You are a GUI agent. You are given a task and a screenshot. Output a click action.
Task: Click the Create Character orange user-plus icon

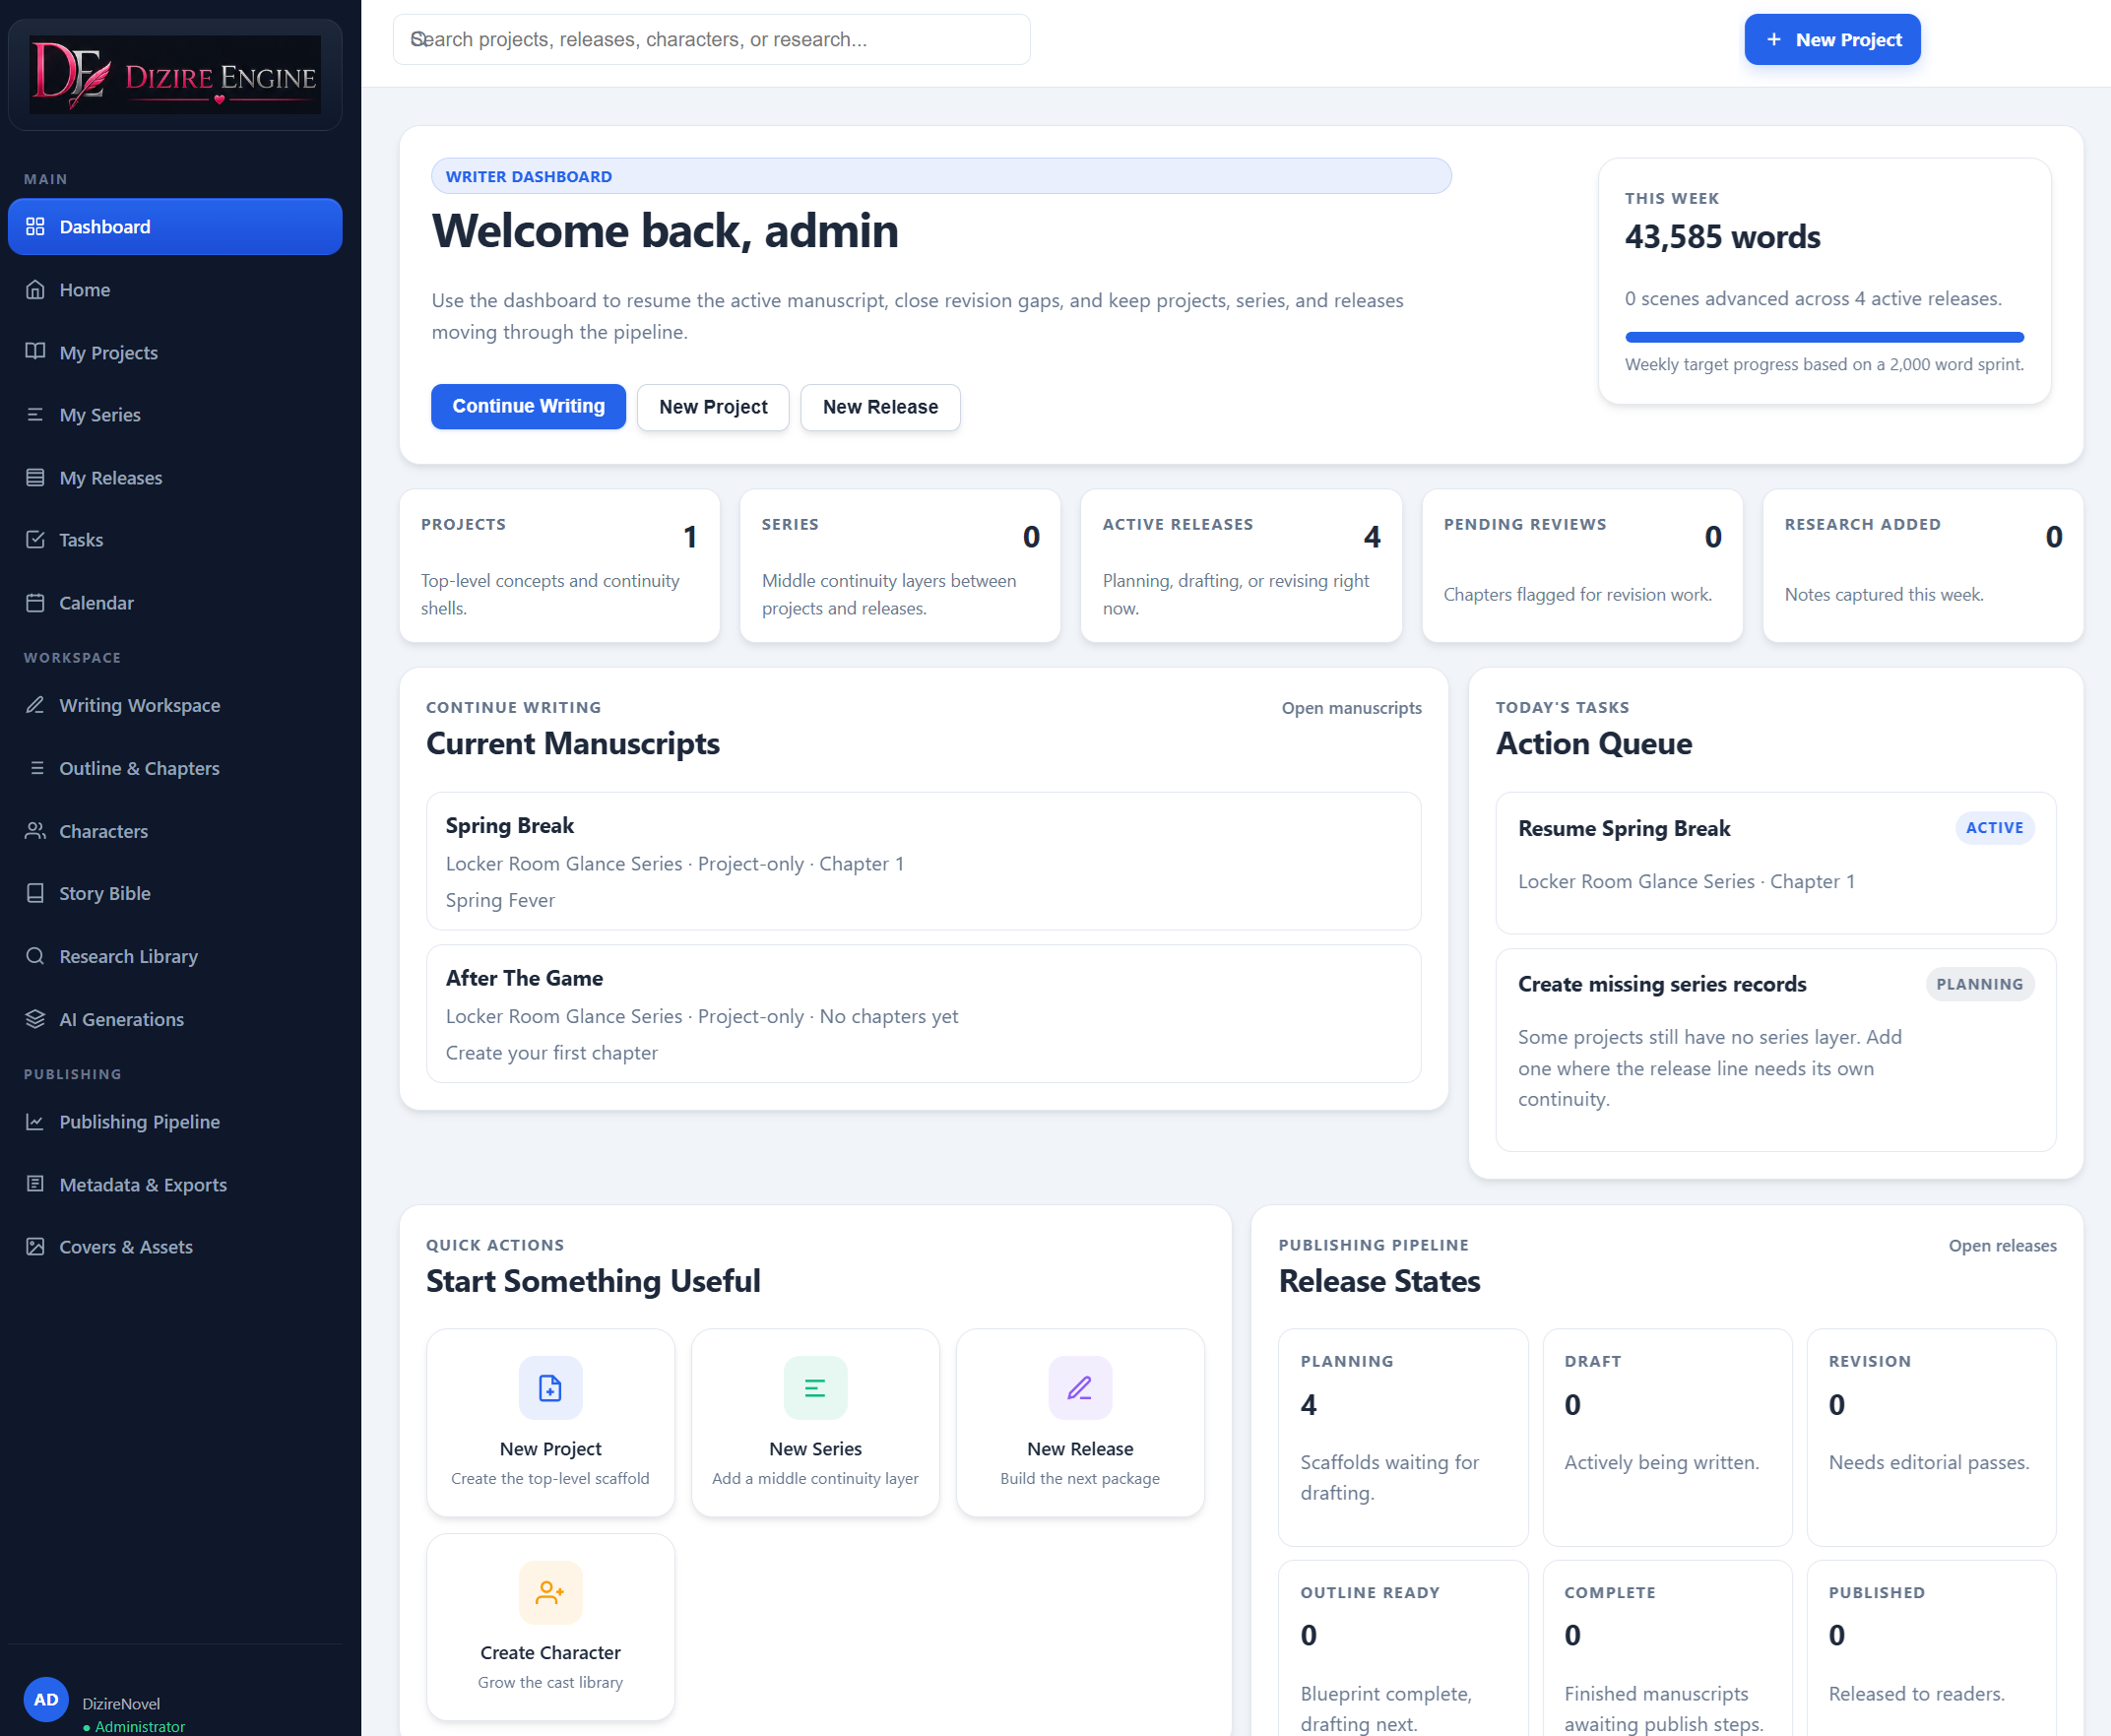pyautogui.click(x=550, y=1592)
